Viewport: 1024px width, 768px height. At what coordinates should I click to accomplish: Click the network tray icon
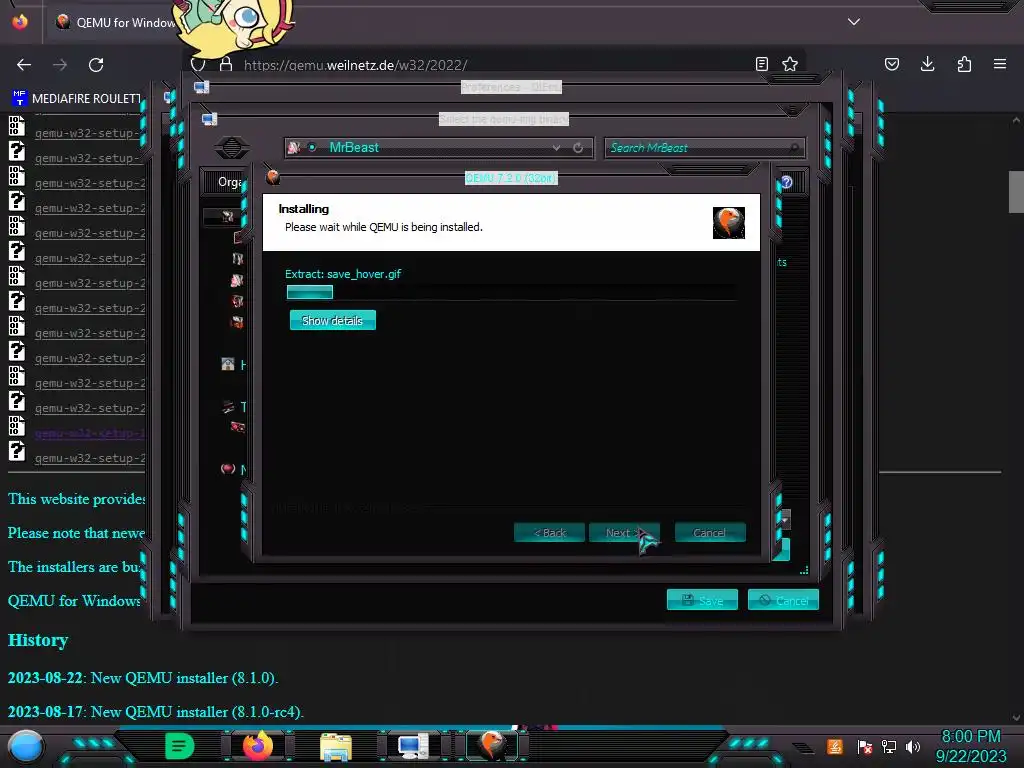tap(889, 746)
